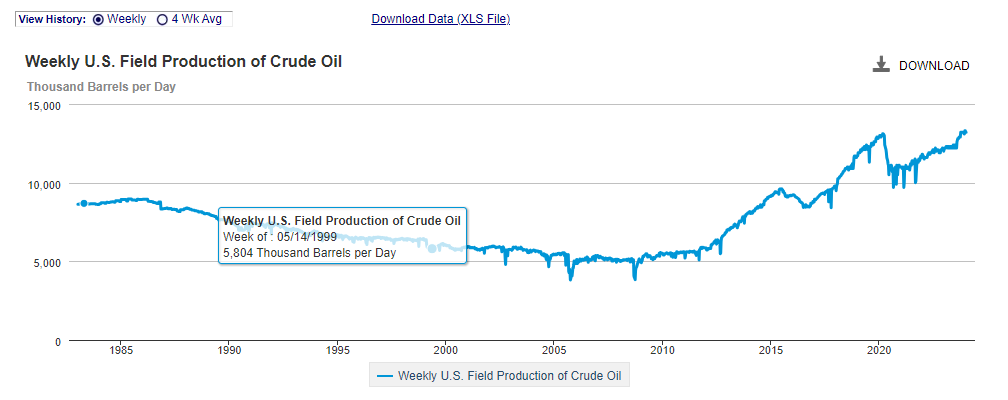Click the 2015 x-axis label
1008x400 pixels.
coord(770,350)
